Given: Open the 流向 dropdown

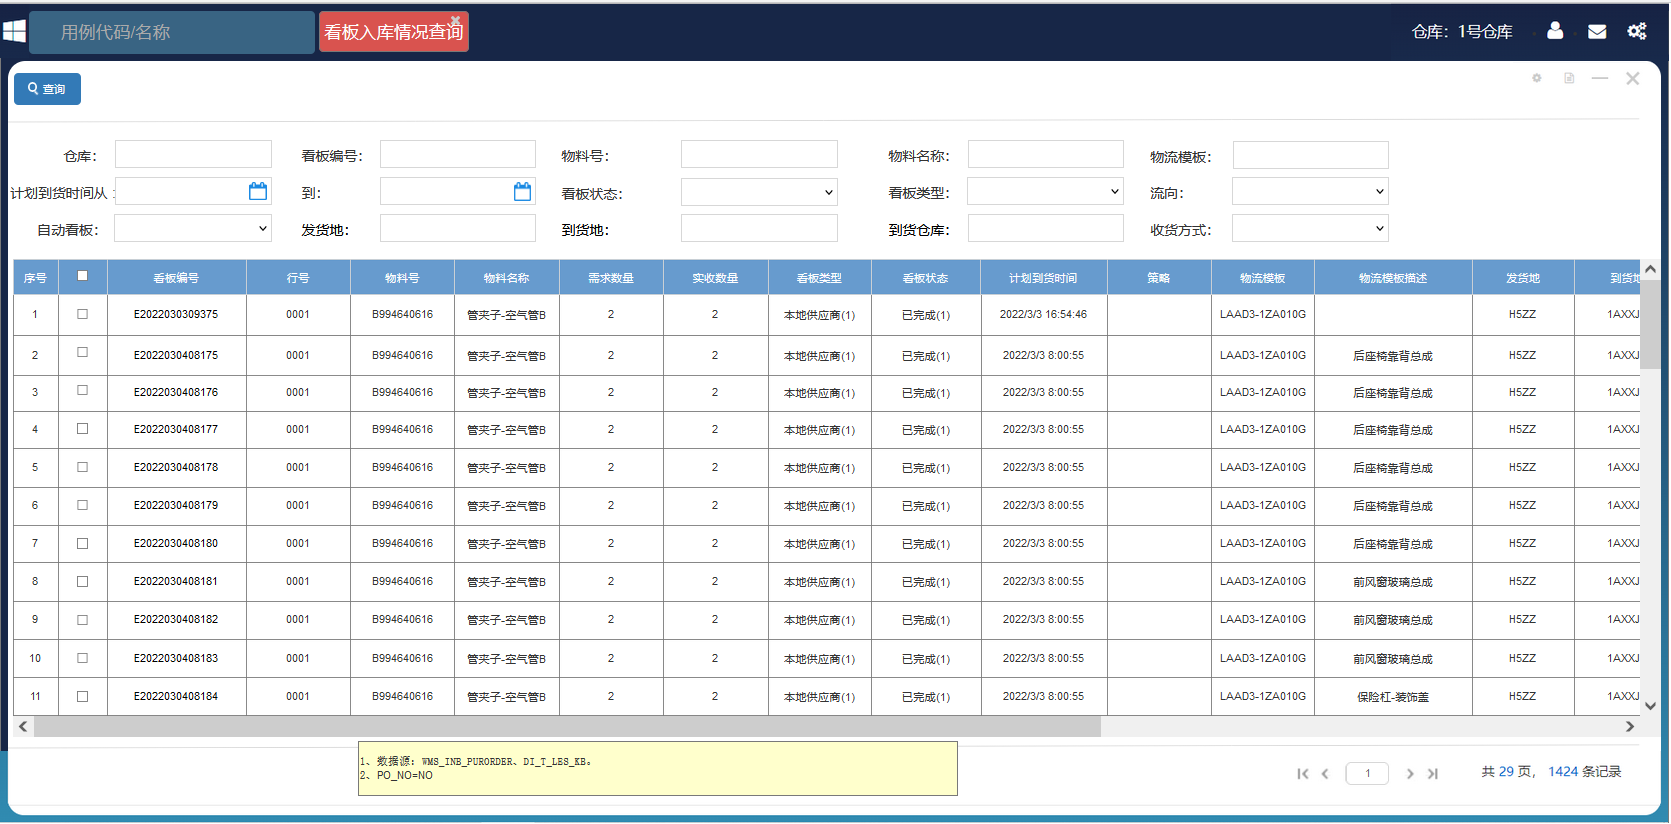Looking at the screenshot, I should click(1310, 191).
